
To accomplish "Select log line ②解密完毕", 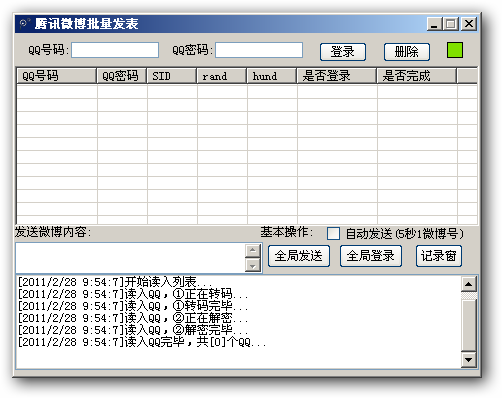I will pos(133,330).
